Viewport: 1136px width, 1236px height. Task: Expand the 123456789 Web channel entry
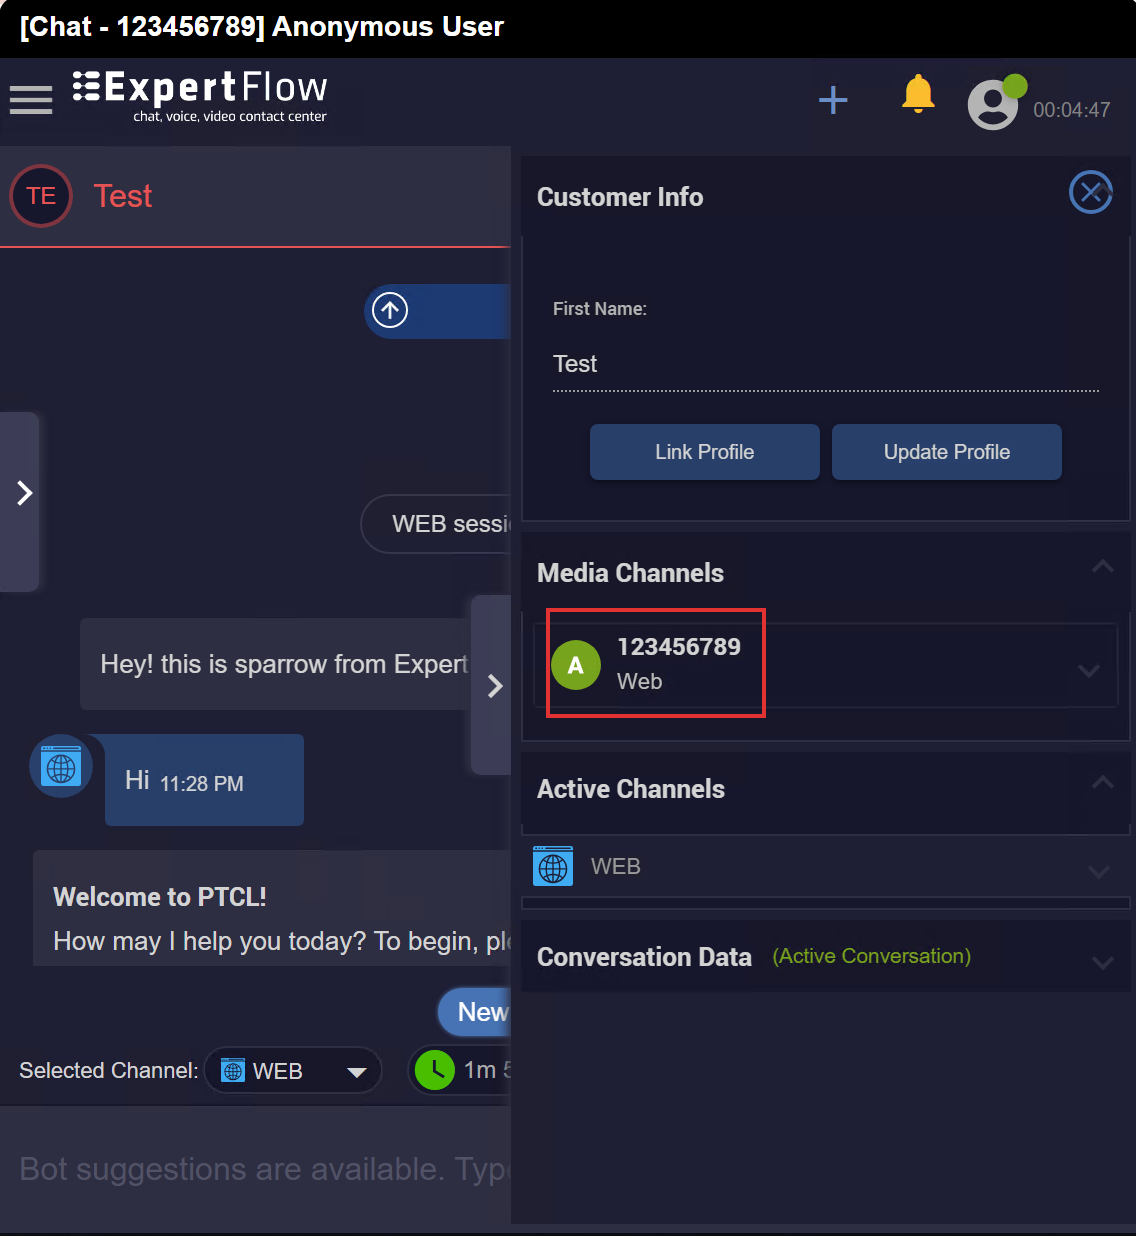[x=1089, y=670]
